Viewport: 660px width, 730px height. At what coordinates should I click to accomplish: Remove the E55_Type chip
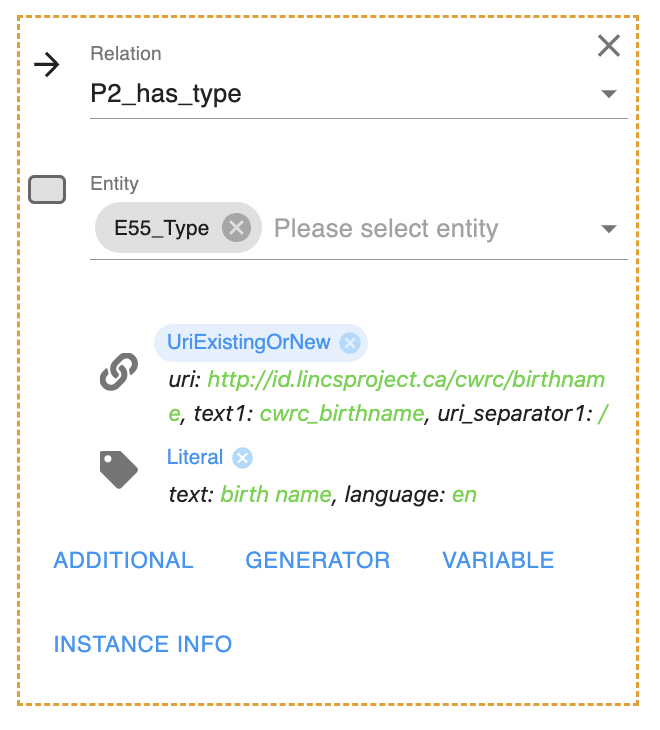point(236,228)
